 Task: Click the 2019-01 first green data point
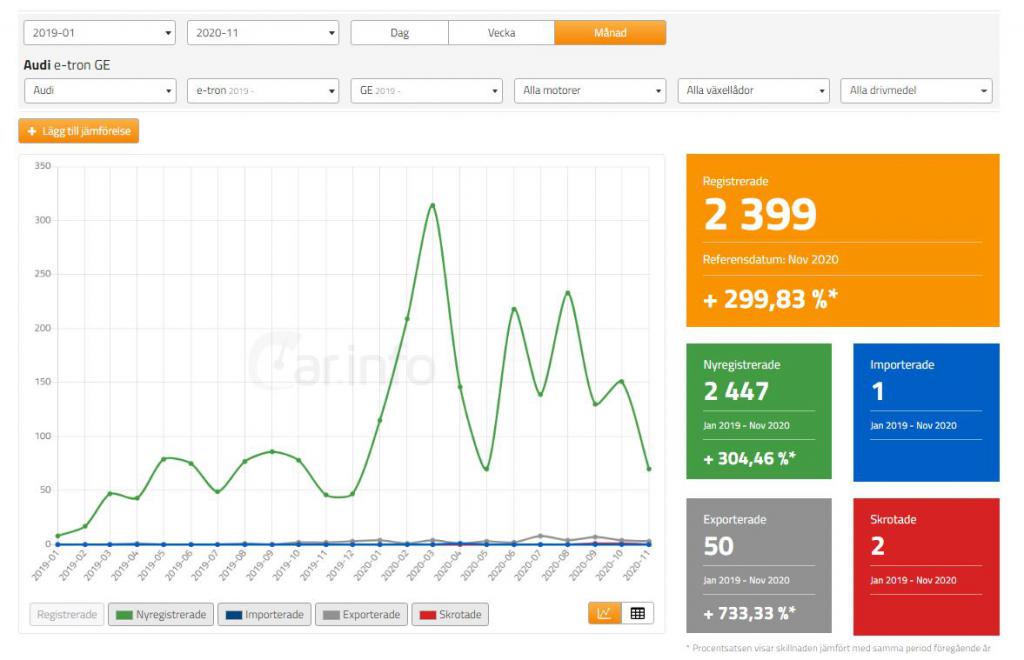57,536
